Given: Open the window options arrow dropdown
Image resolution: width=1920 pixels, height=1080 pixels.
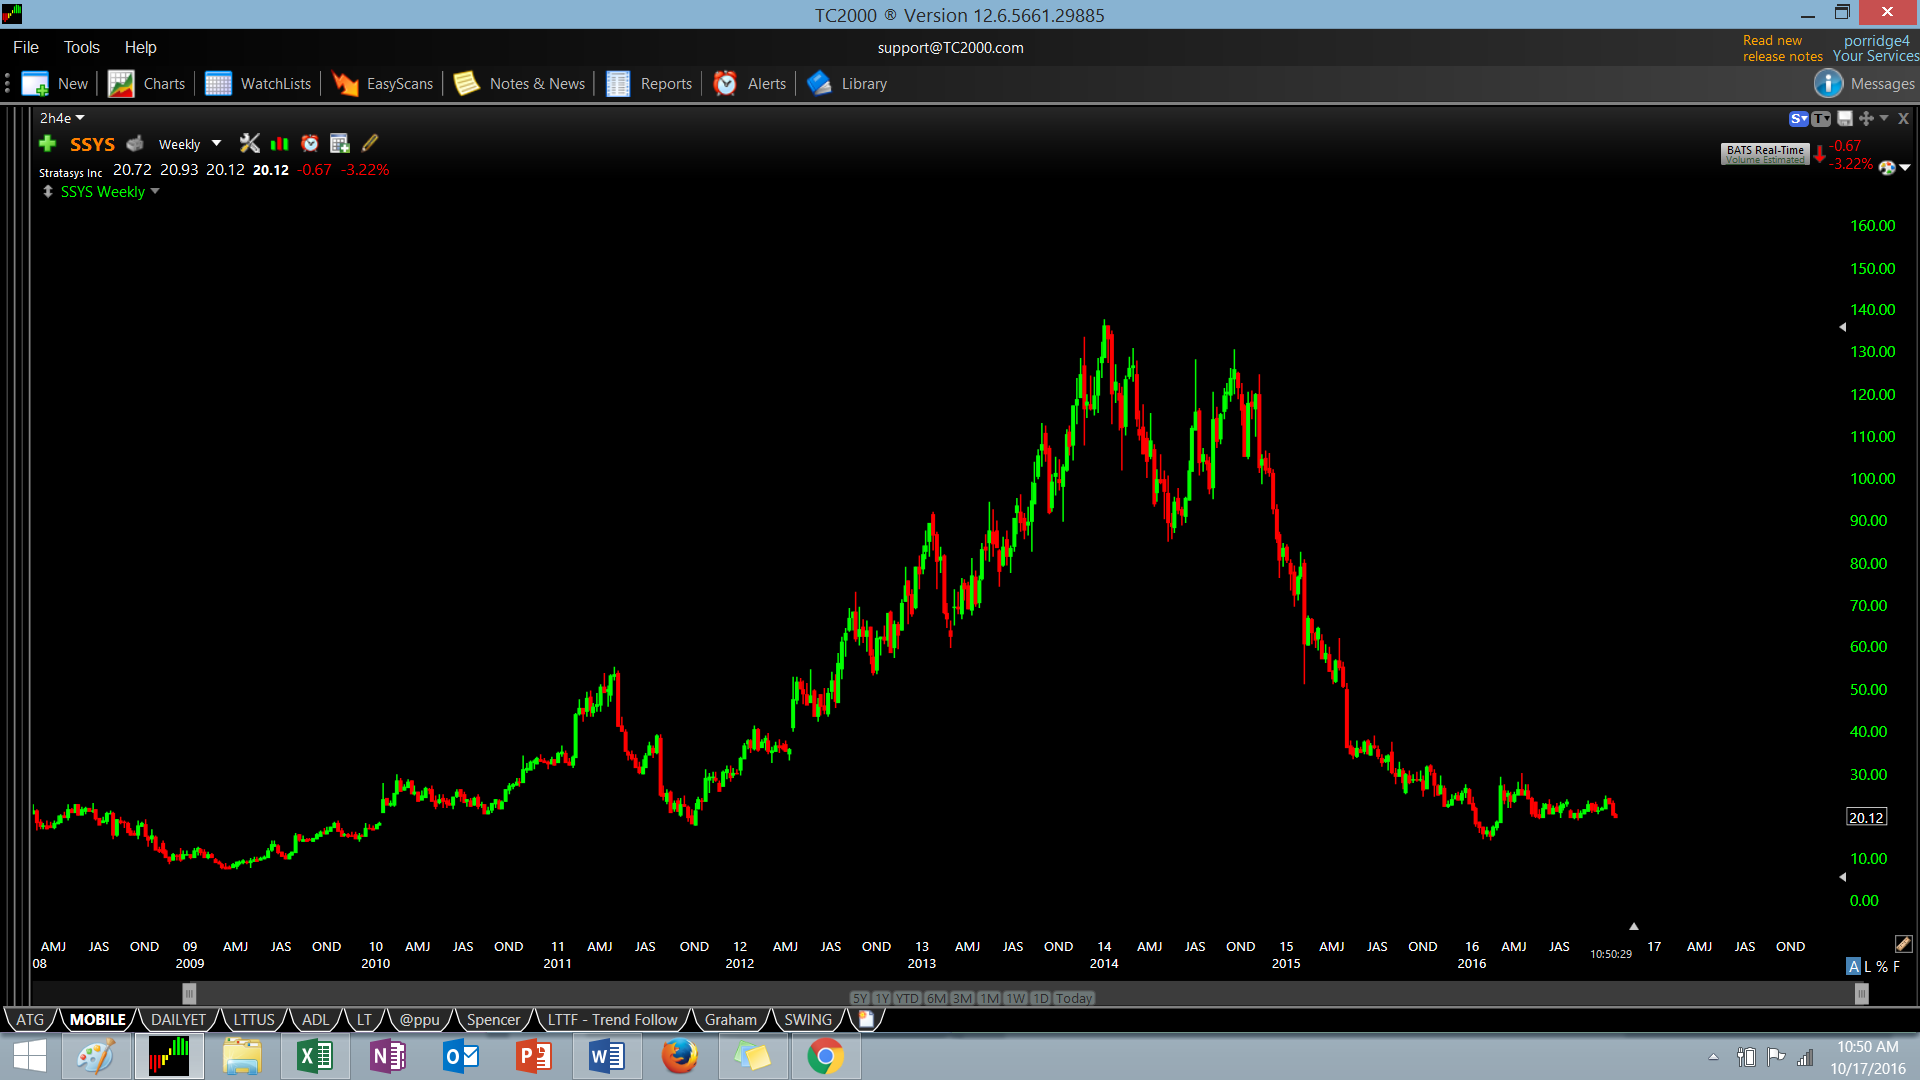Looking at the screenshot, I should pos(1884,119).
